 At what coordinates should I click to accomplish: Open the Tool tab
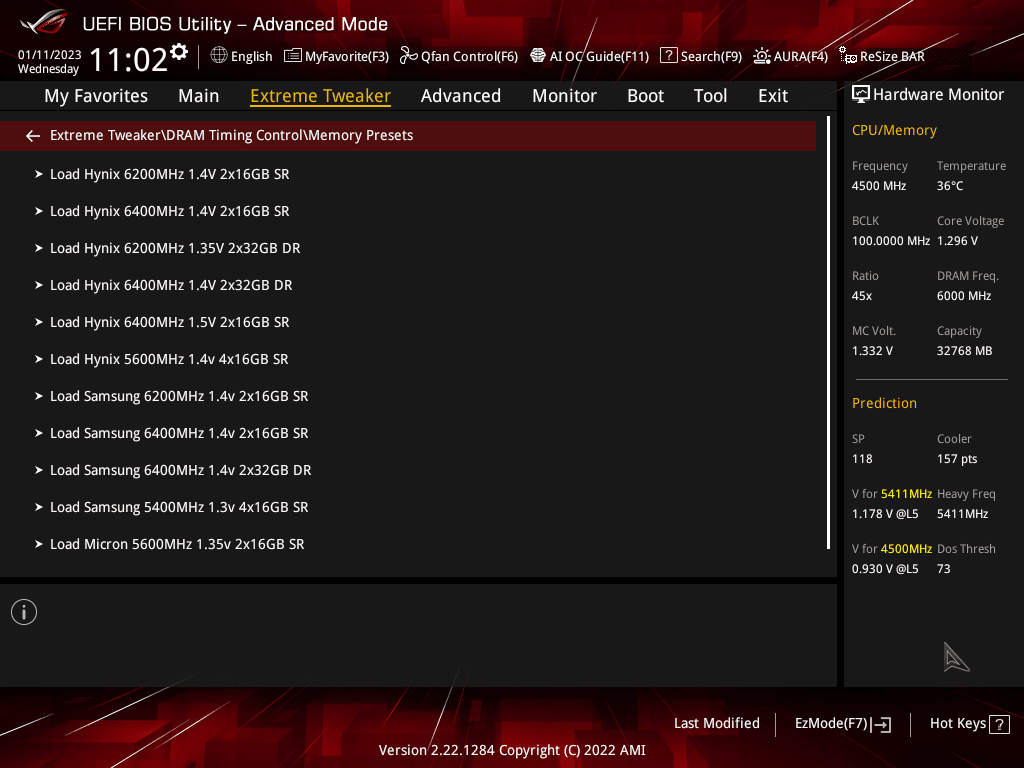[x=710, y=96]
